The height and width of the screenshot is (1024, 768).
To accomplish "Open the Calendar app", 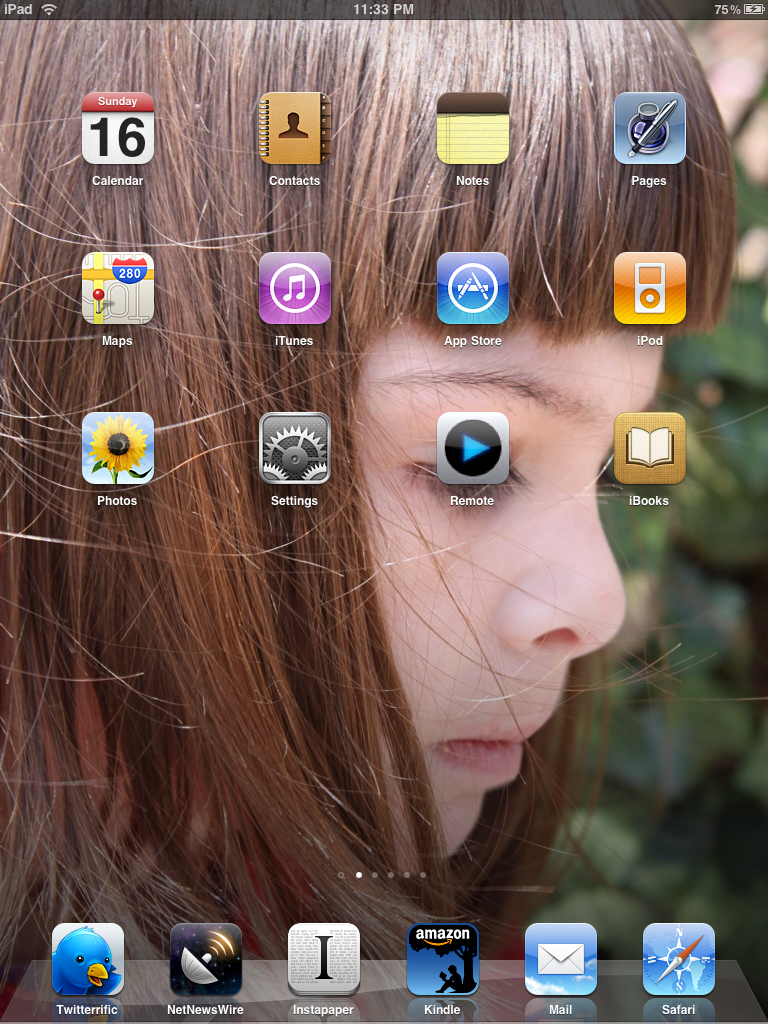I will pos(118,129).
